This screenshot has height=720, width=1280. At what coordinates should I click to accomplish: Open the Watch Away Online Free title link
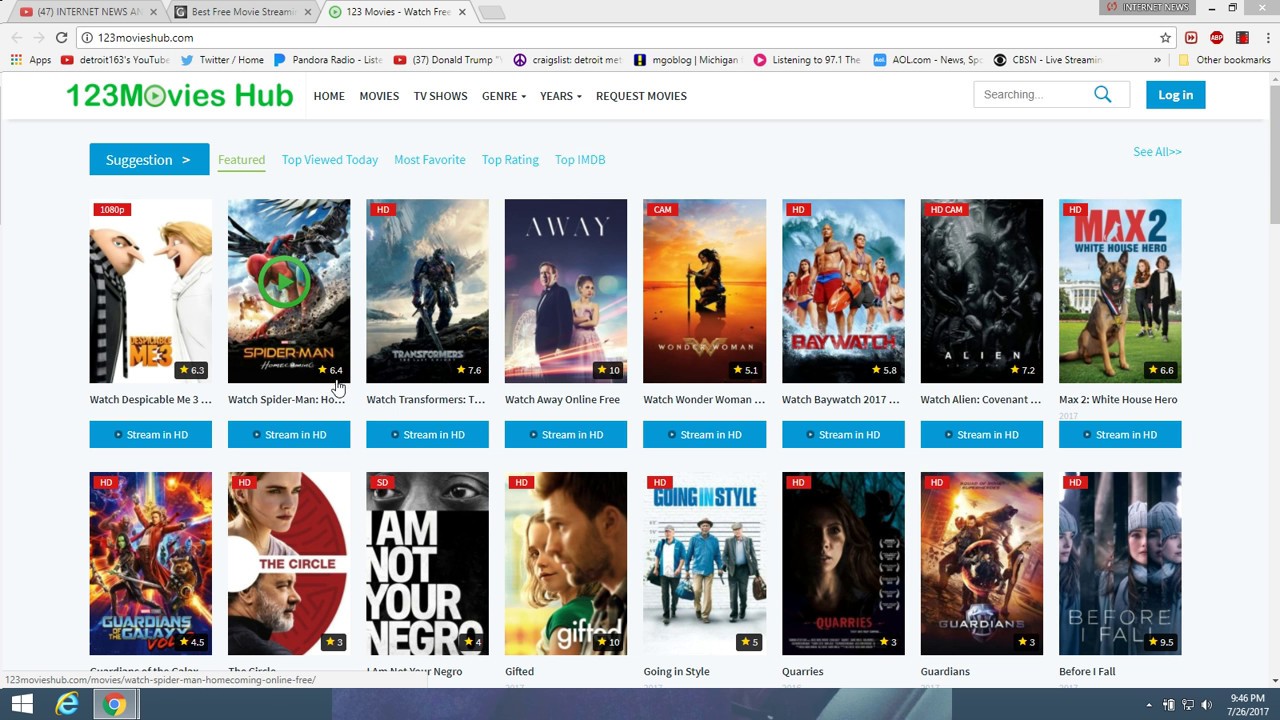click(x=562, y=400)
